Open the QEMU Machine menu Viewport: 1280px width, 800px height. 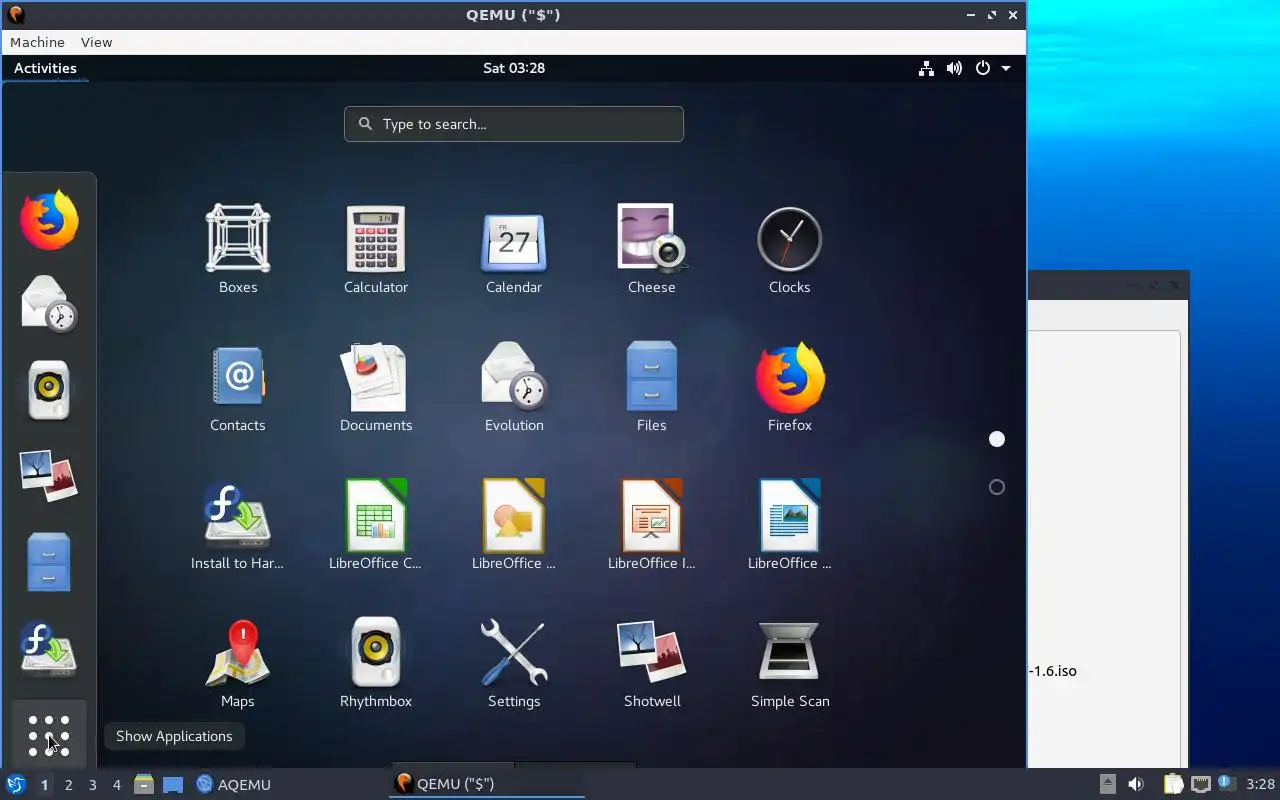[37, 42]
